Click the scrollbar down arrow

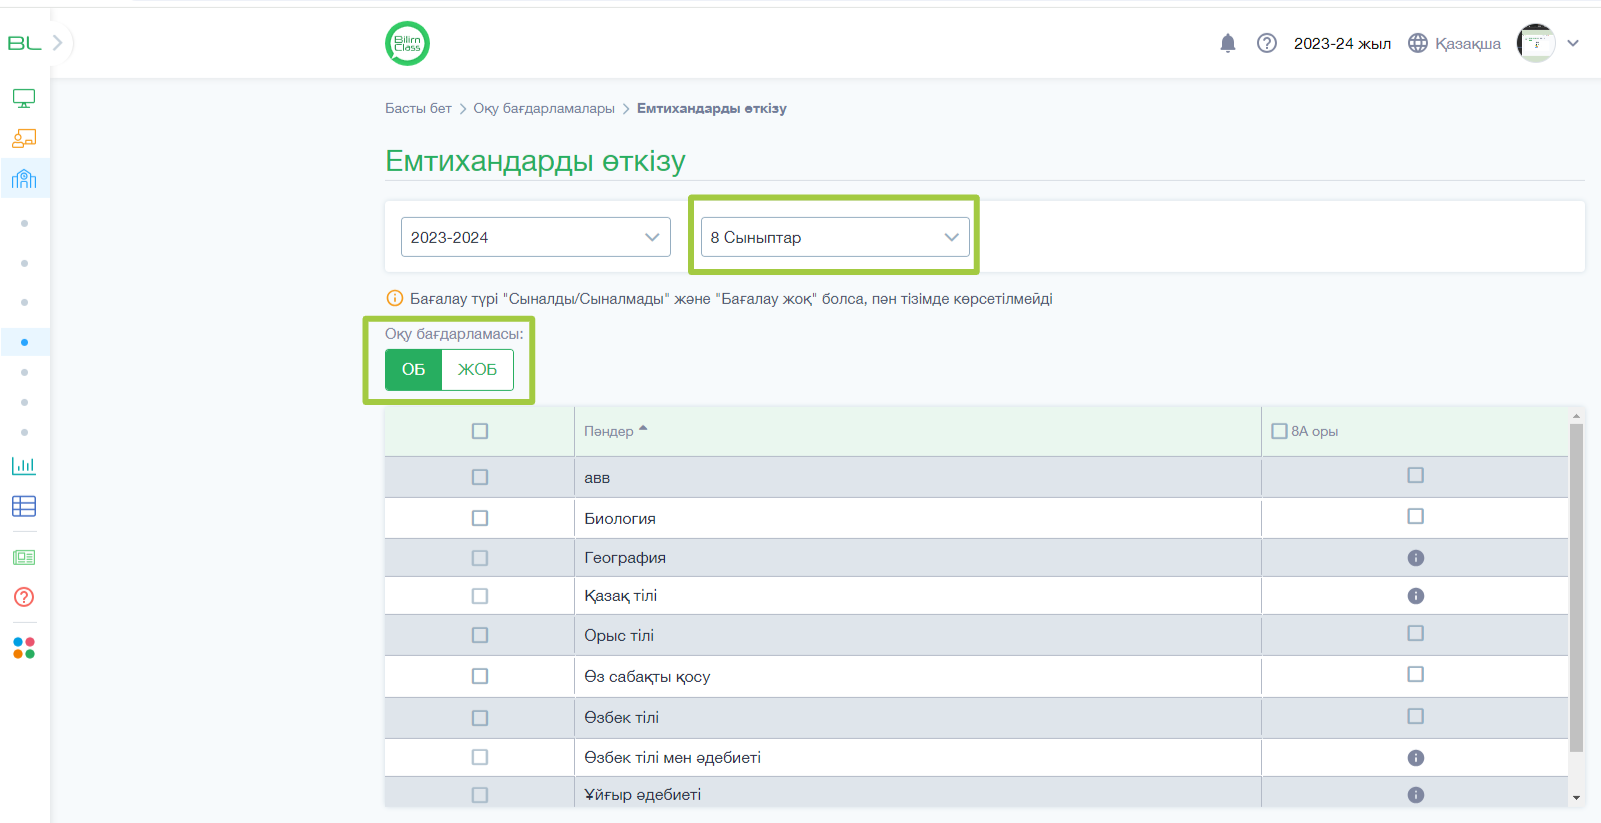point(1576,797)
